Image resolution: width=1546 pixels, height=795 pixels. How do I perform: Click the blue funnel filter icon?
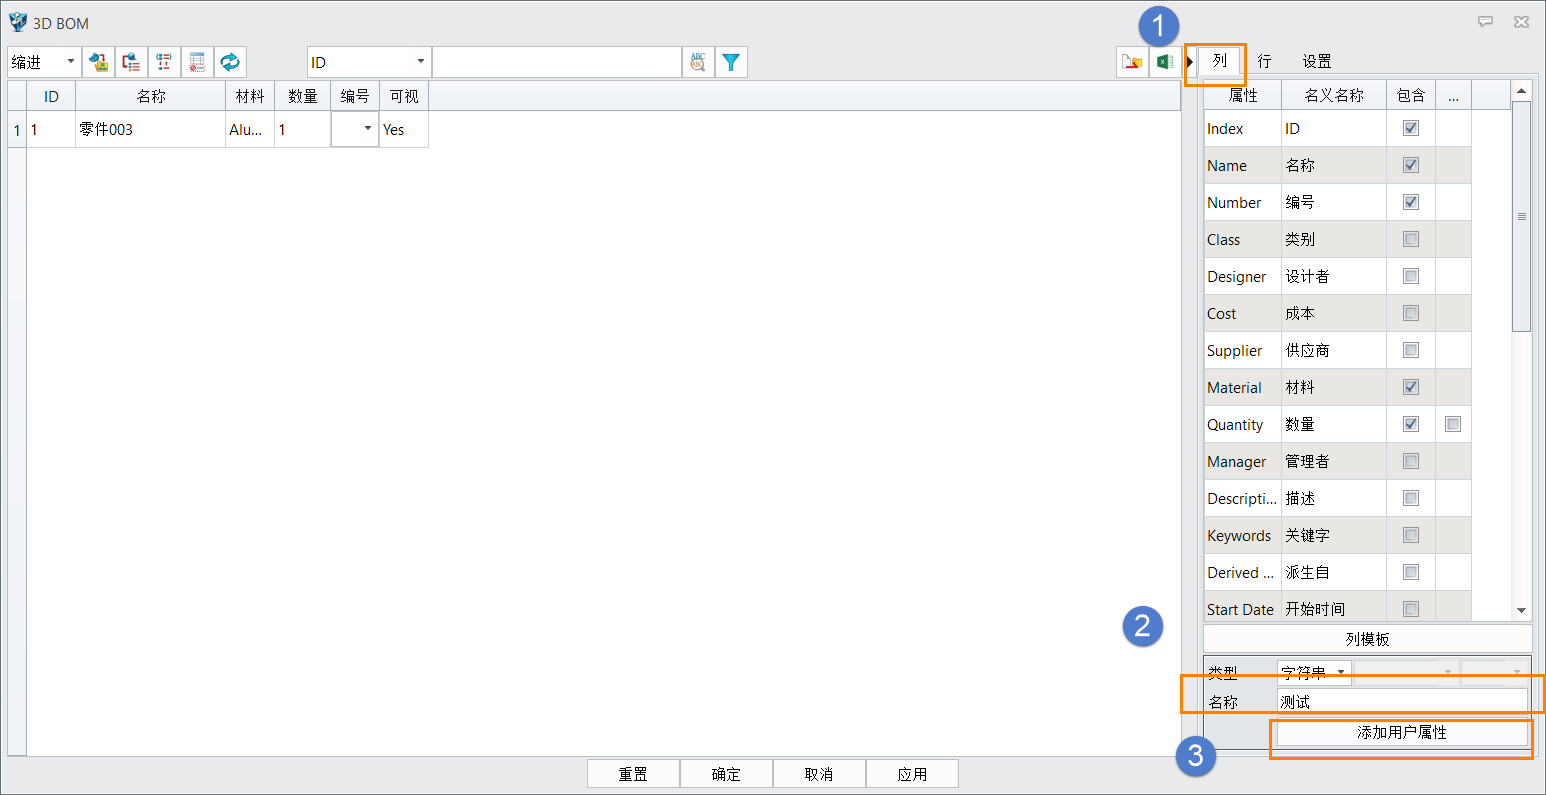coord(731,62)
